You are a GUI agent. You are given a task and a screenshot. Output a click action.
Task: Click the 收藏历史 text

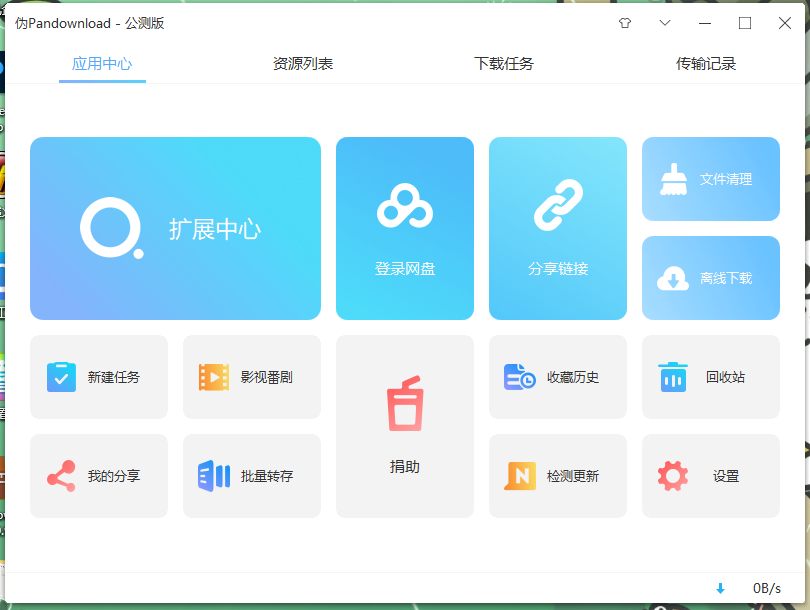(573, 377)
